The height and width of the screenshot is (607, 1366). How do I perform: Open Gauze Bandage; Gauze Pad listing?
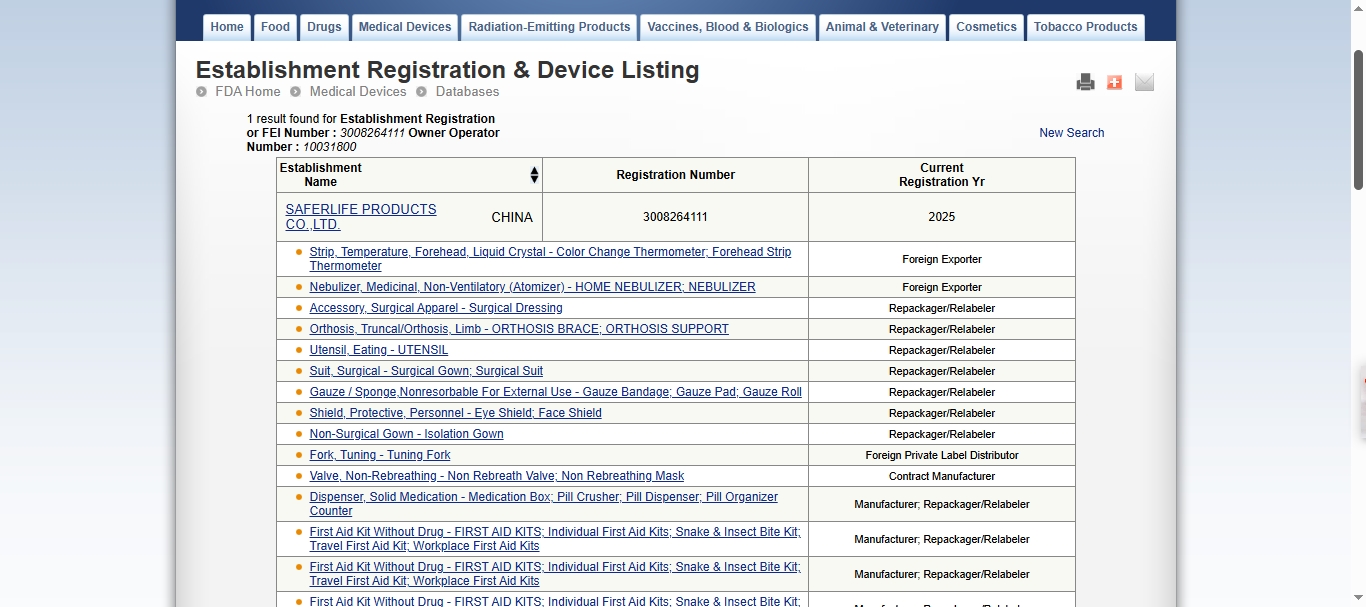coord(555,392)
